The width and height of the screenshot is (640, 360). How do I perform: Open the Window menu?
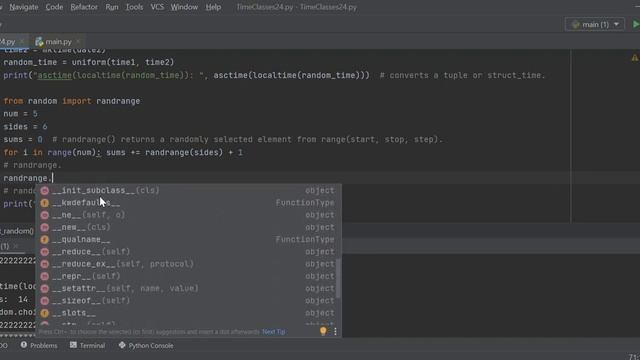click(x=184, y=7)
